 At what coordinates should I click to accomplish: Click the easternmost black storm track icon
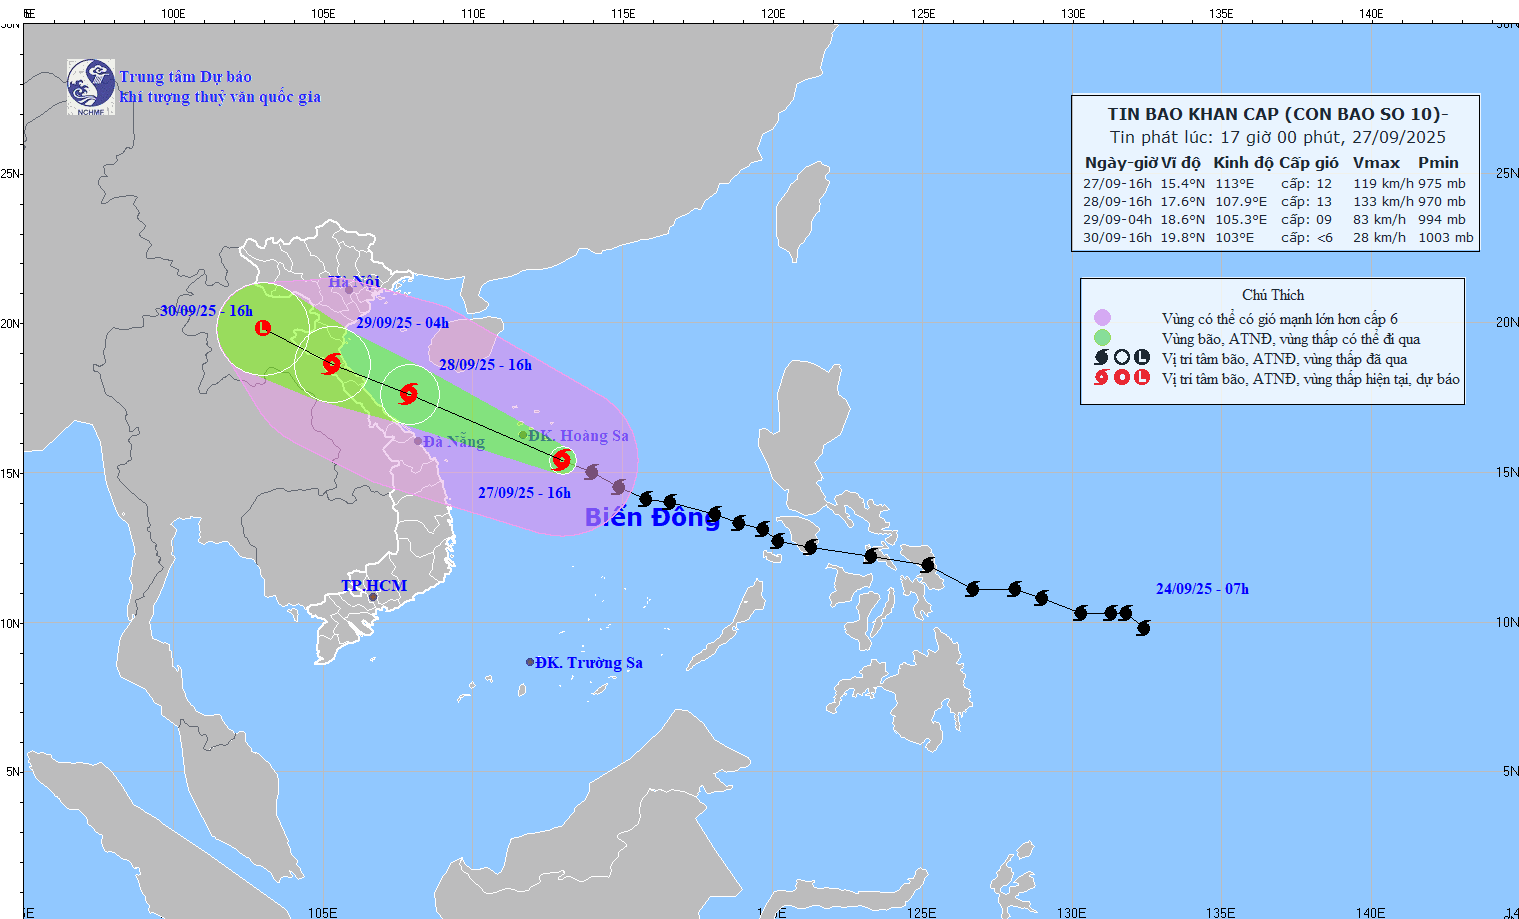(x=1143, y=628)
